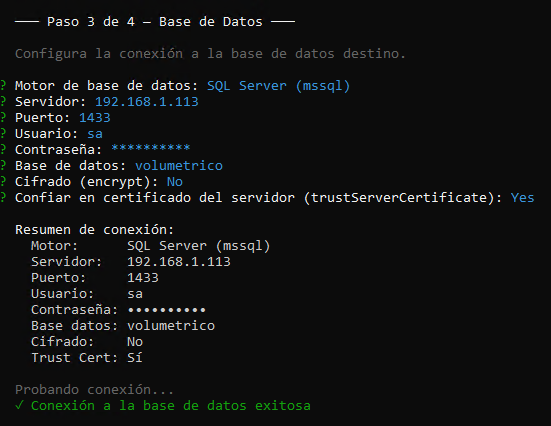Click summary Trust Cert value 'Sí'
Screen dimensions: 551x426
[135, 357]
